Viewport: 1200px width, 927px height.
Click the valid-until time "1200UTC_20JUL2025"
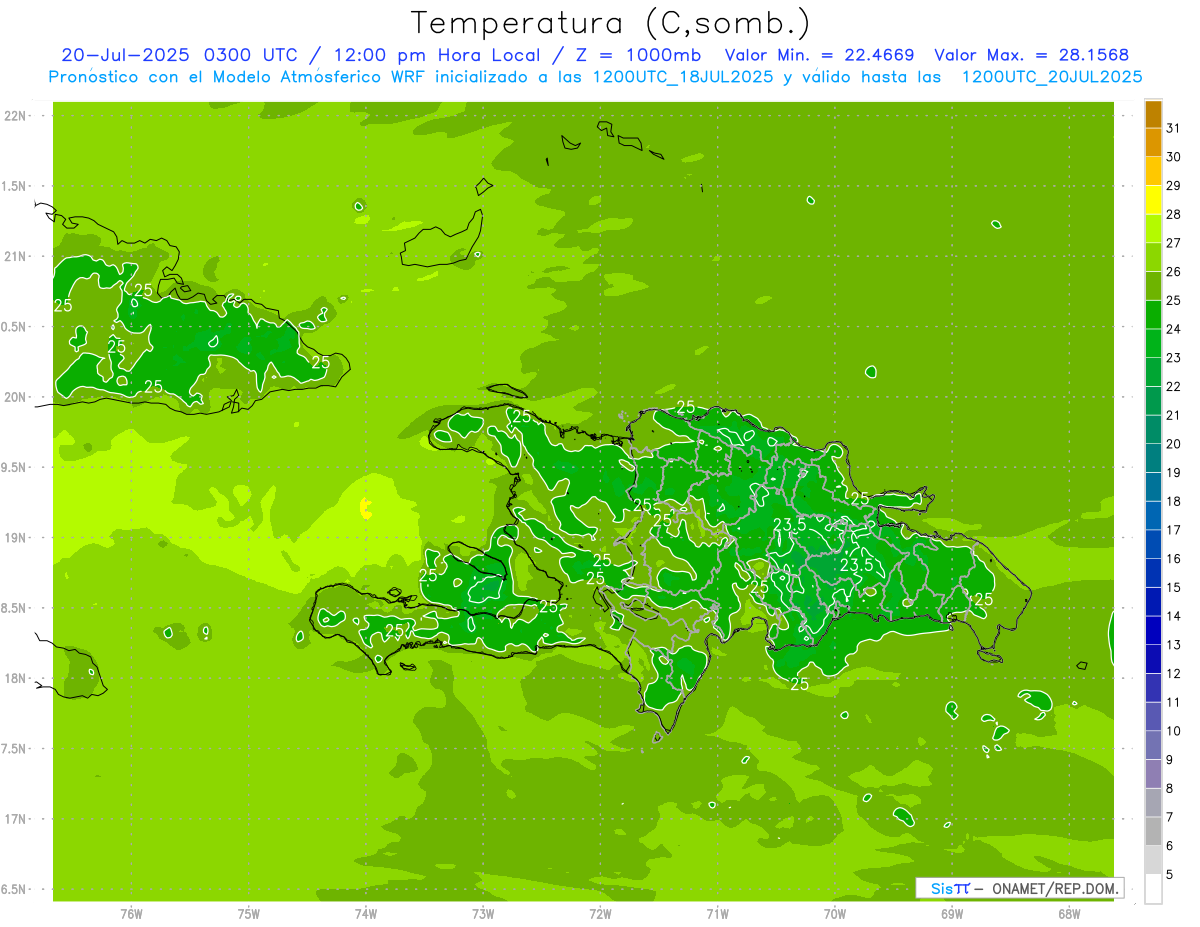tap(1052, 77)
